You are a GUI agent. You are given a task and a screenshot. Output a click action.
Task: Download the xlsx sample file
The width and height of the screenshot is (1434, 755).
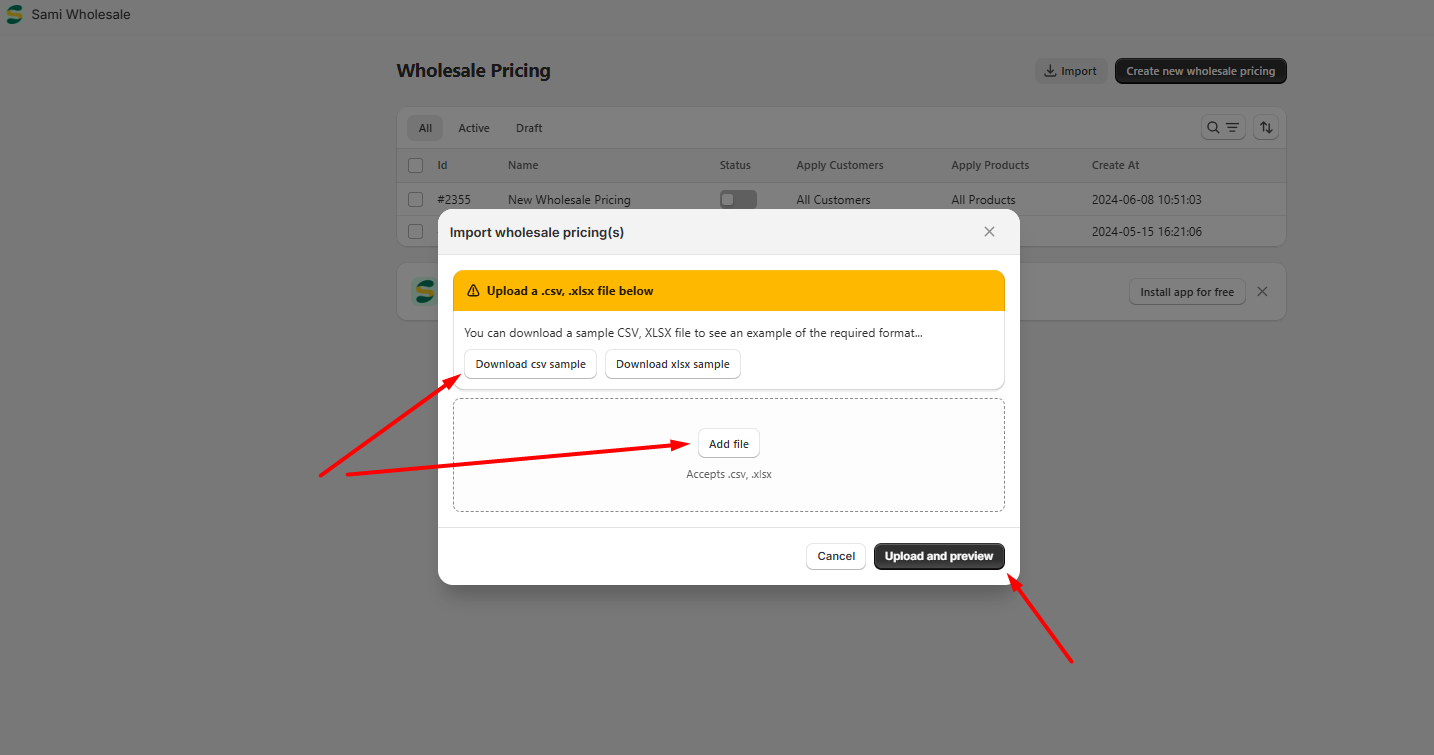[x=672, y=364]
